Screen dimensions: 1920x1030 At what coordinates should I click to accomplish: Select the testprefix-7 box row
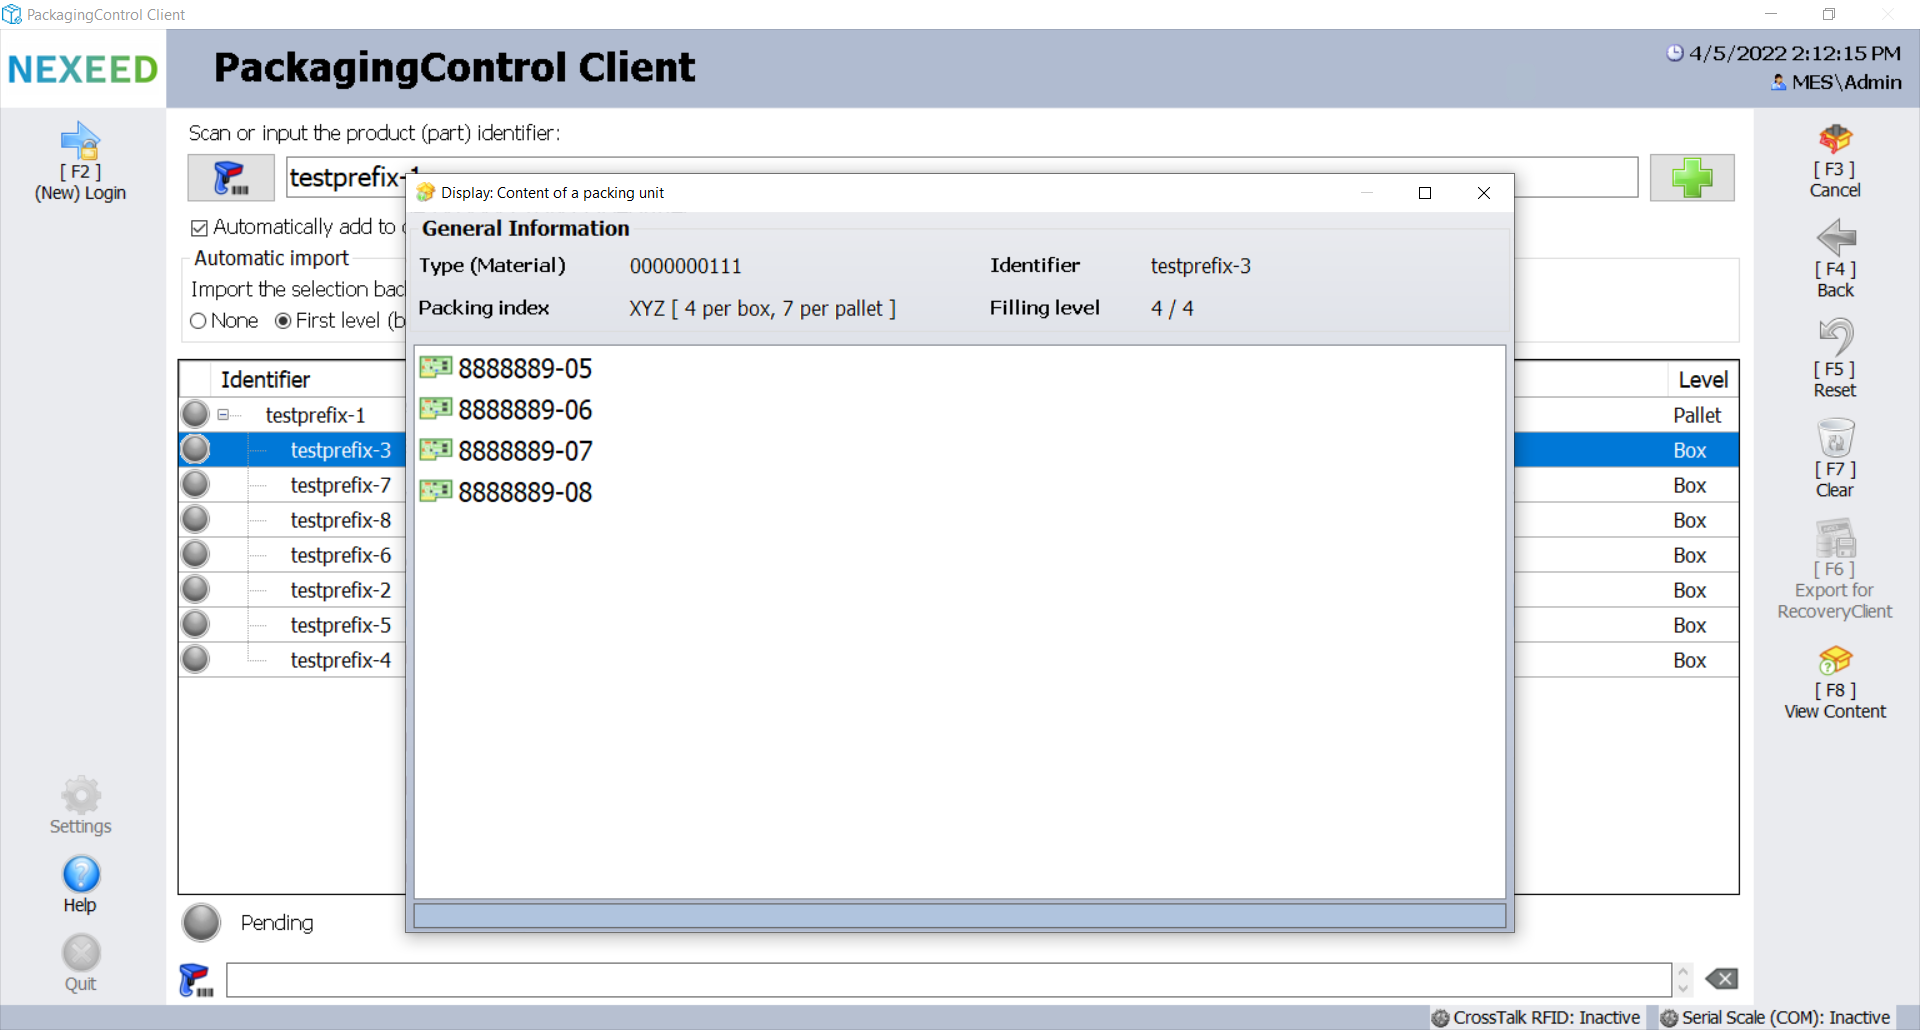pos(340,485)
